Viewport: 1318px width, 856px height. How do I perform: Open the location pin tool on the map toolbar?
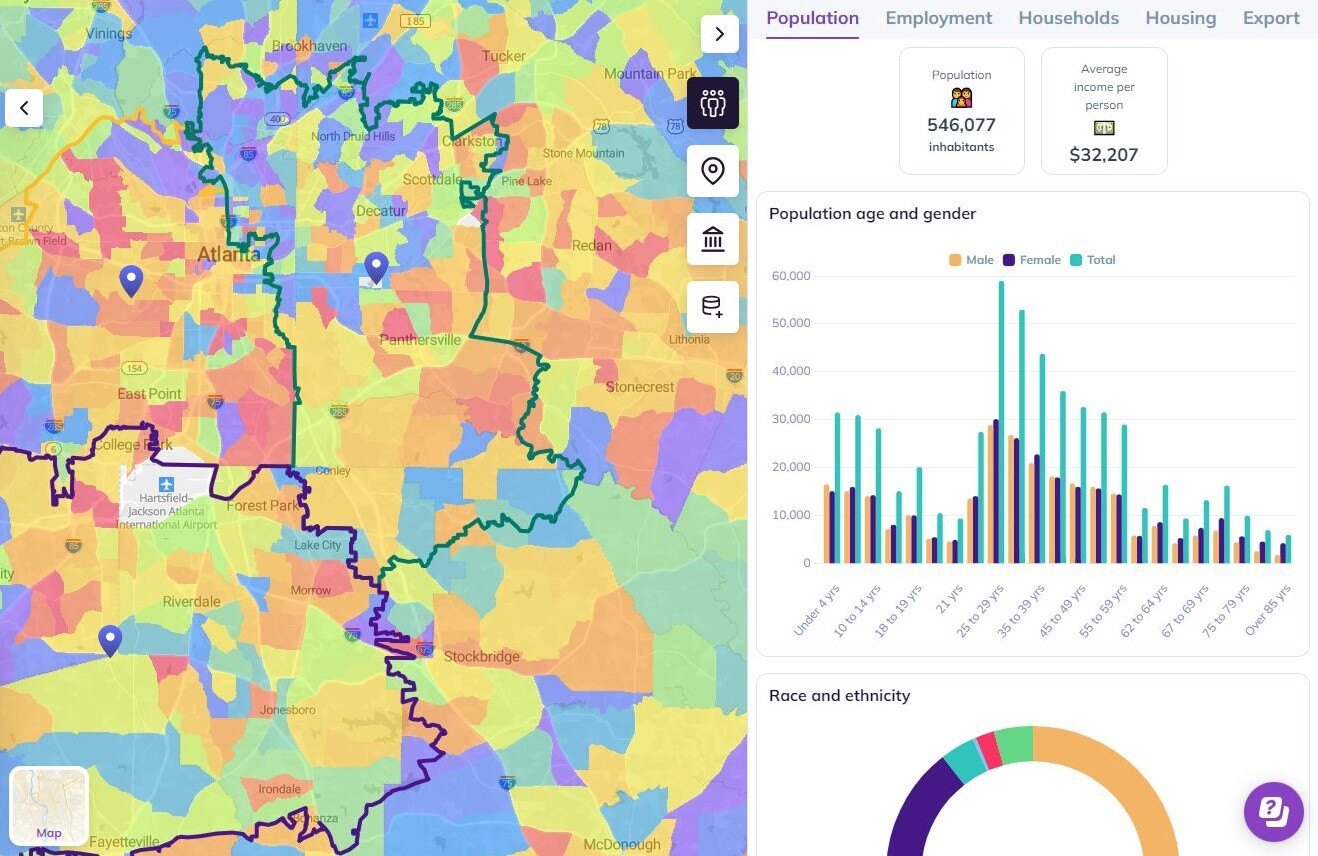(712, 171)
